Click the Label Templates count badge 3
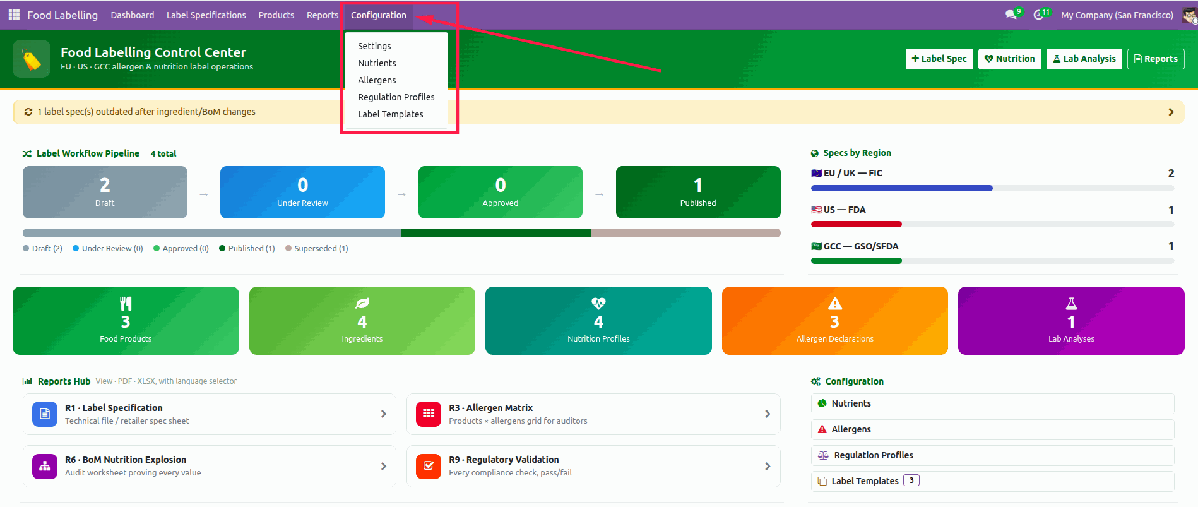Screen dimensions: 1198x507 click(x=912, y=480)
